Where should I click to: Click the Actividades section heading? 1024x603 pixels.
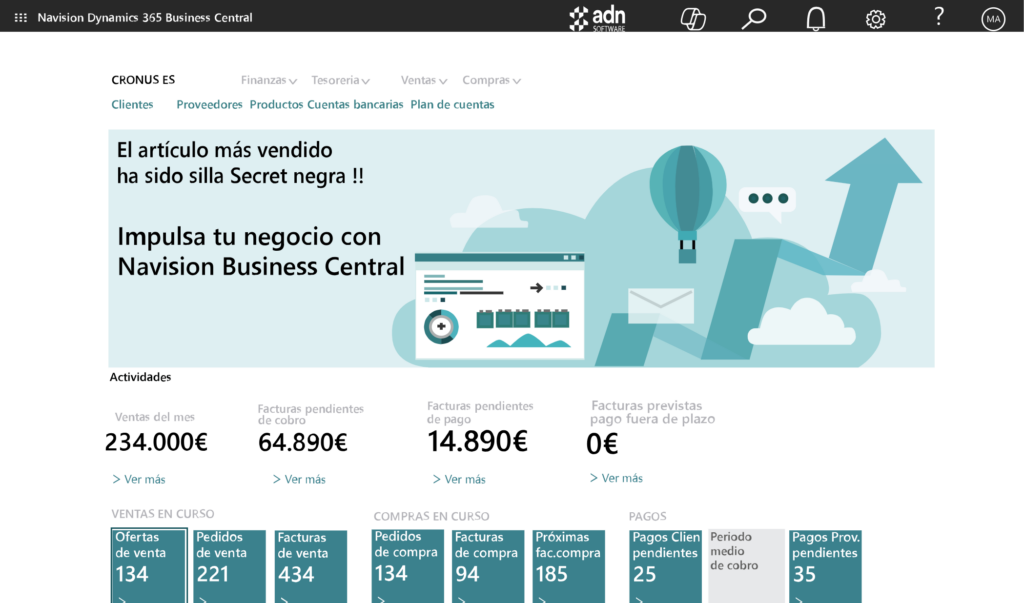140,377
